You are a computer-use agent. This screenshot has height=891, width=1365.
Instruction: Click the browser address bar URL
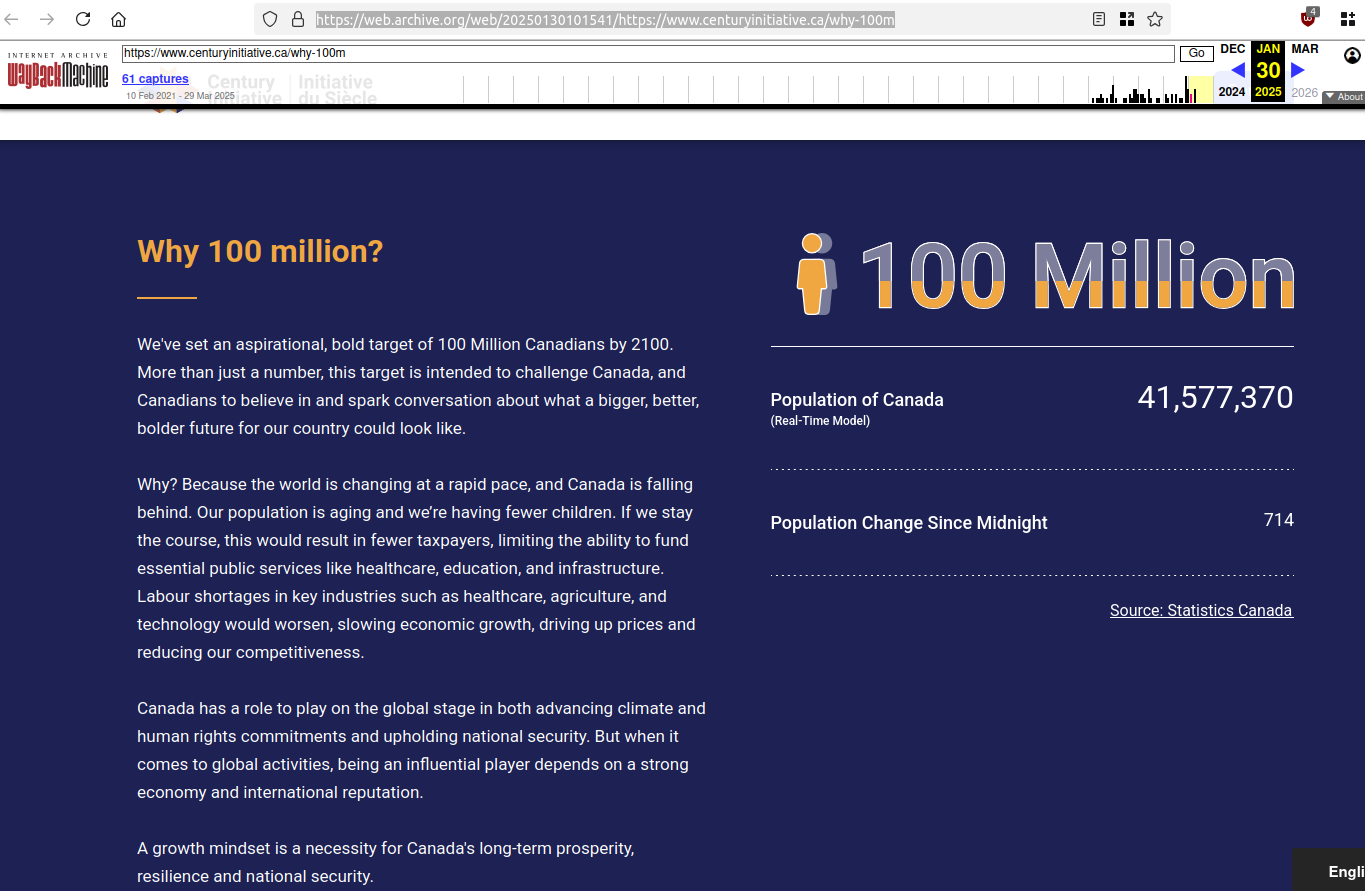[605, 19]
